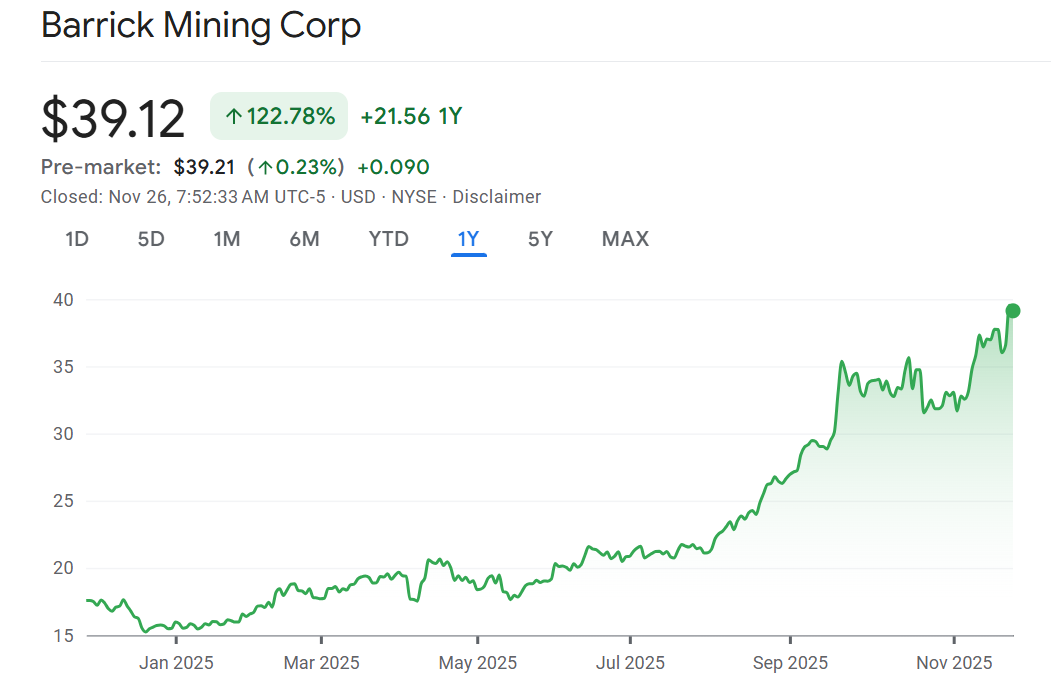Screen dimensions: 1051x696
Task: Click the green up arrow in the 122.78% badge
Action: (x=233, y=117)
